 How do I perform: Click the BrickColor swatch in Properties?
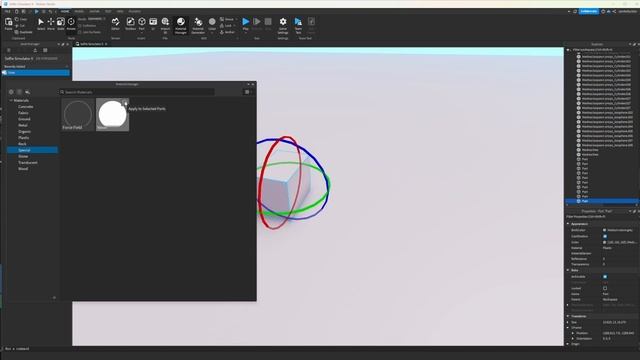tap(604, 230)
